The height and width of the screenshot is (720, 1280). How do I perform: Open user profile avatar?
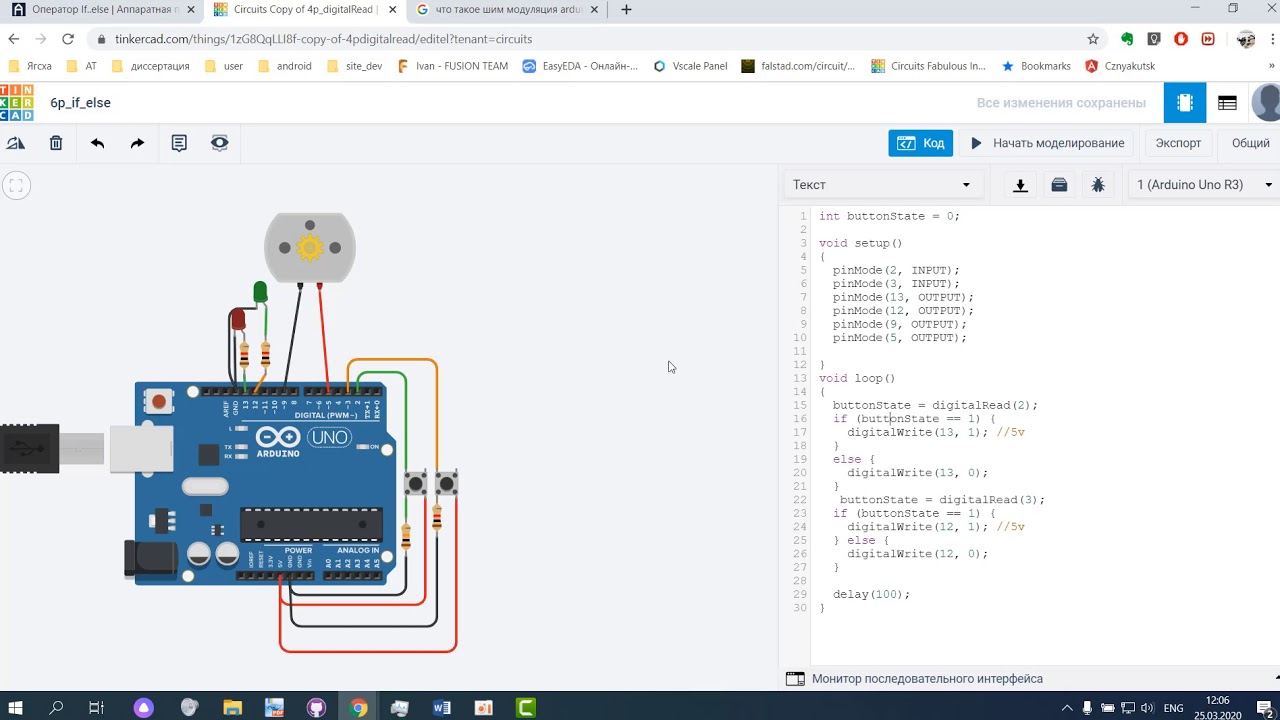(1266, 103)
